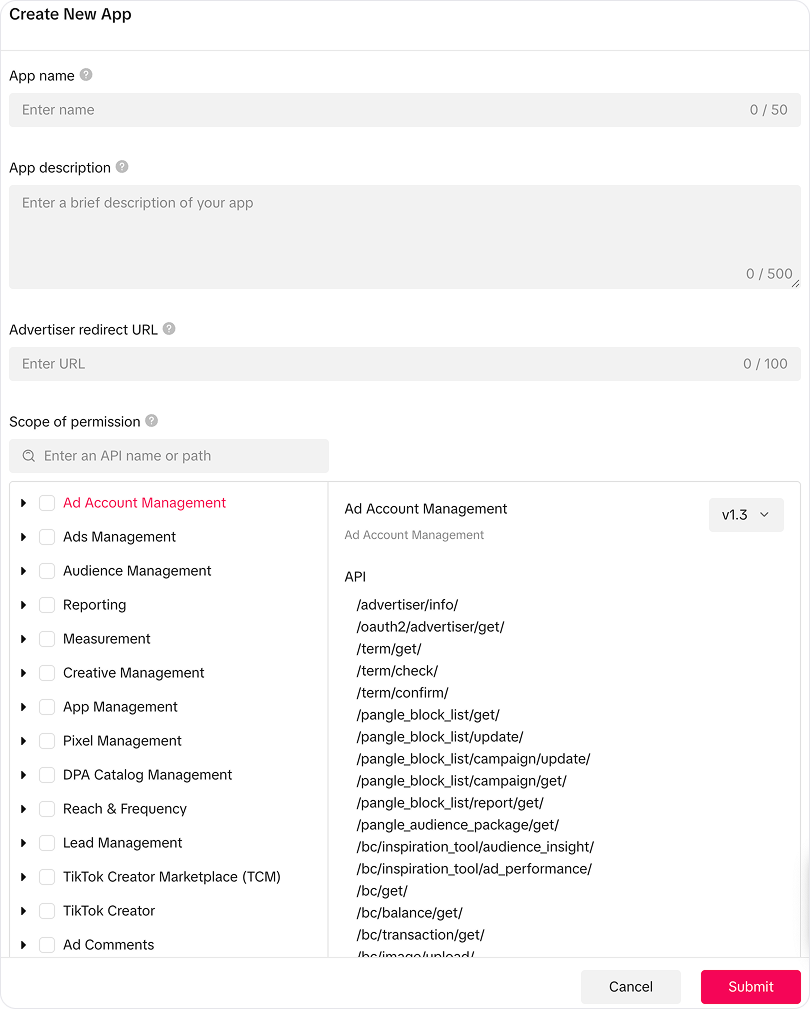Image resolution: width=810 pixels, height=1009 pixels.
Task: Enable the Reporting permission checkbox
Action: coord(47,605)
